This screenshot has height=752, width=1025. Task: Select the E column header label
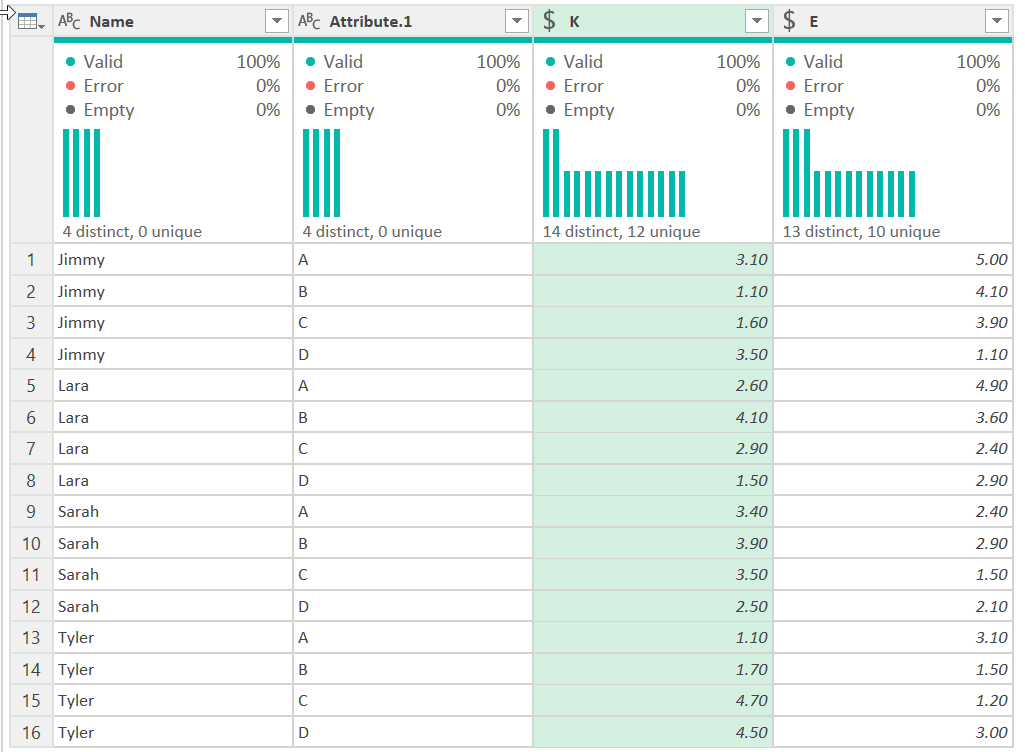pos(814,22)
